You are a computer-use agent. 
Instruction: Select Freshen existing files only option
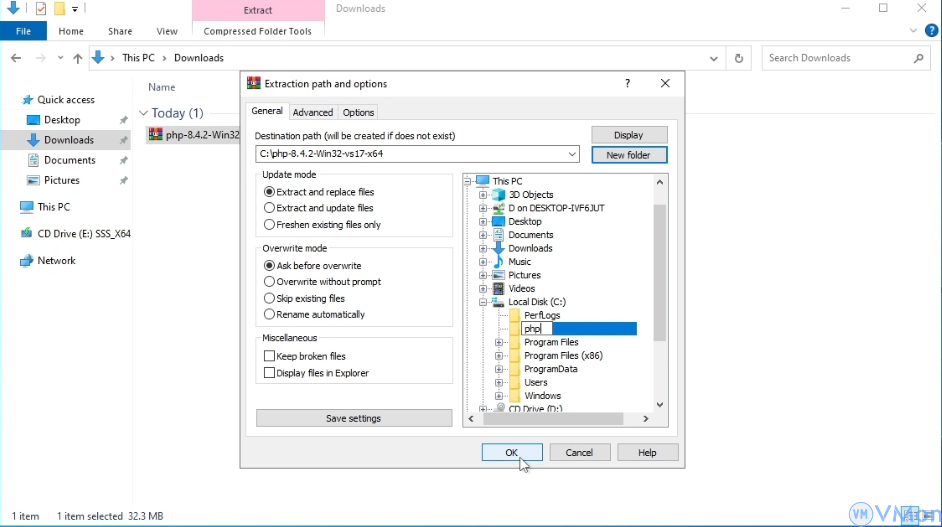269,225
